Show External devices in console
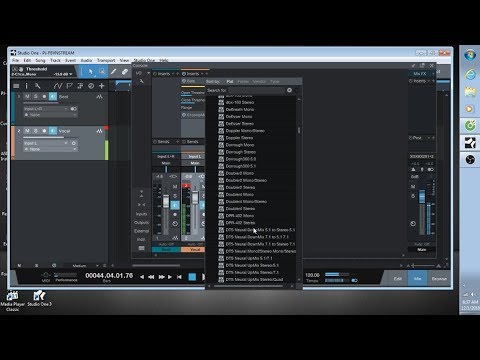This screenshot has height=360, width=480. (141, 231)
